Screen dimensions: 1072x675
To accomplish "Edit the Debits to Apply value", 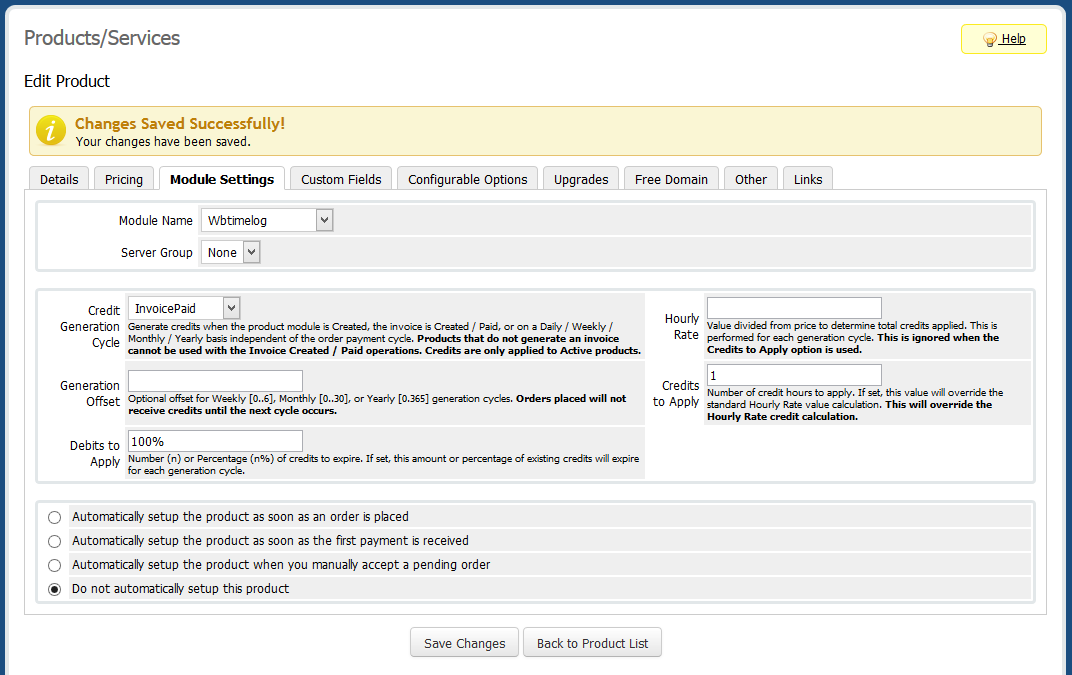I will click(214, 439).
